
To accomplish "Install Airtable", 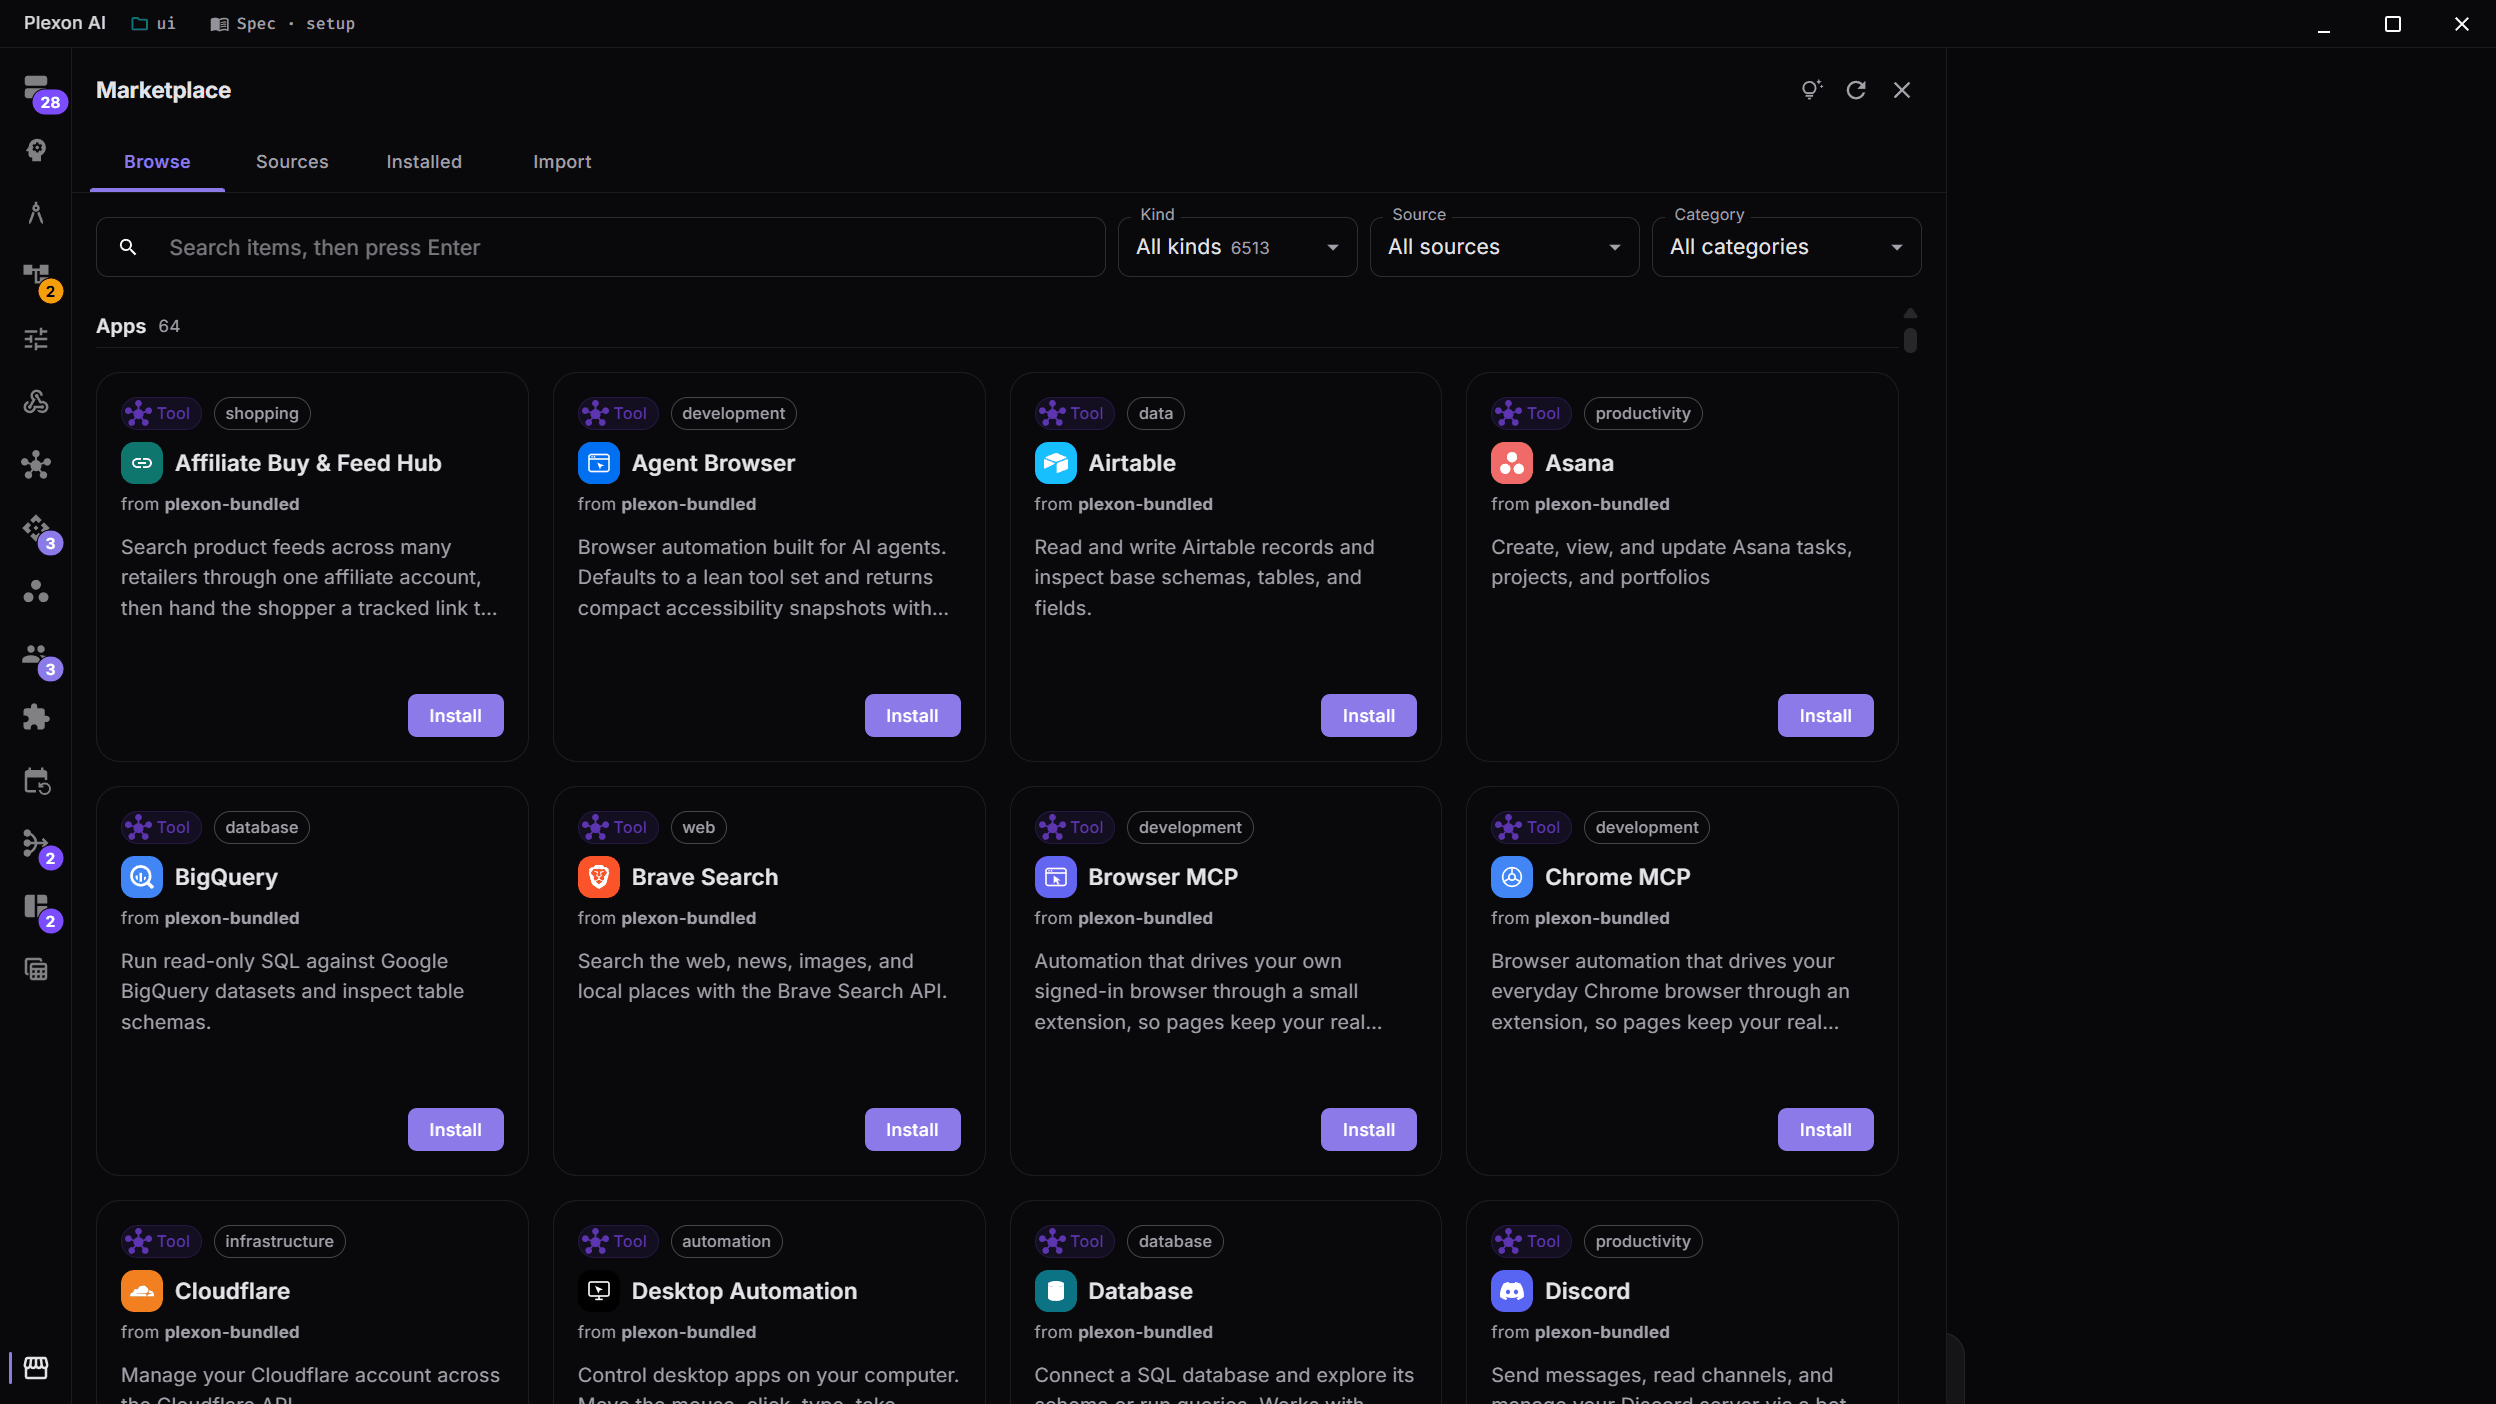I will click(1368, 716).
